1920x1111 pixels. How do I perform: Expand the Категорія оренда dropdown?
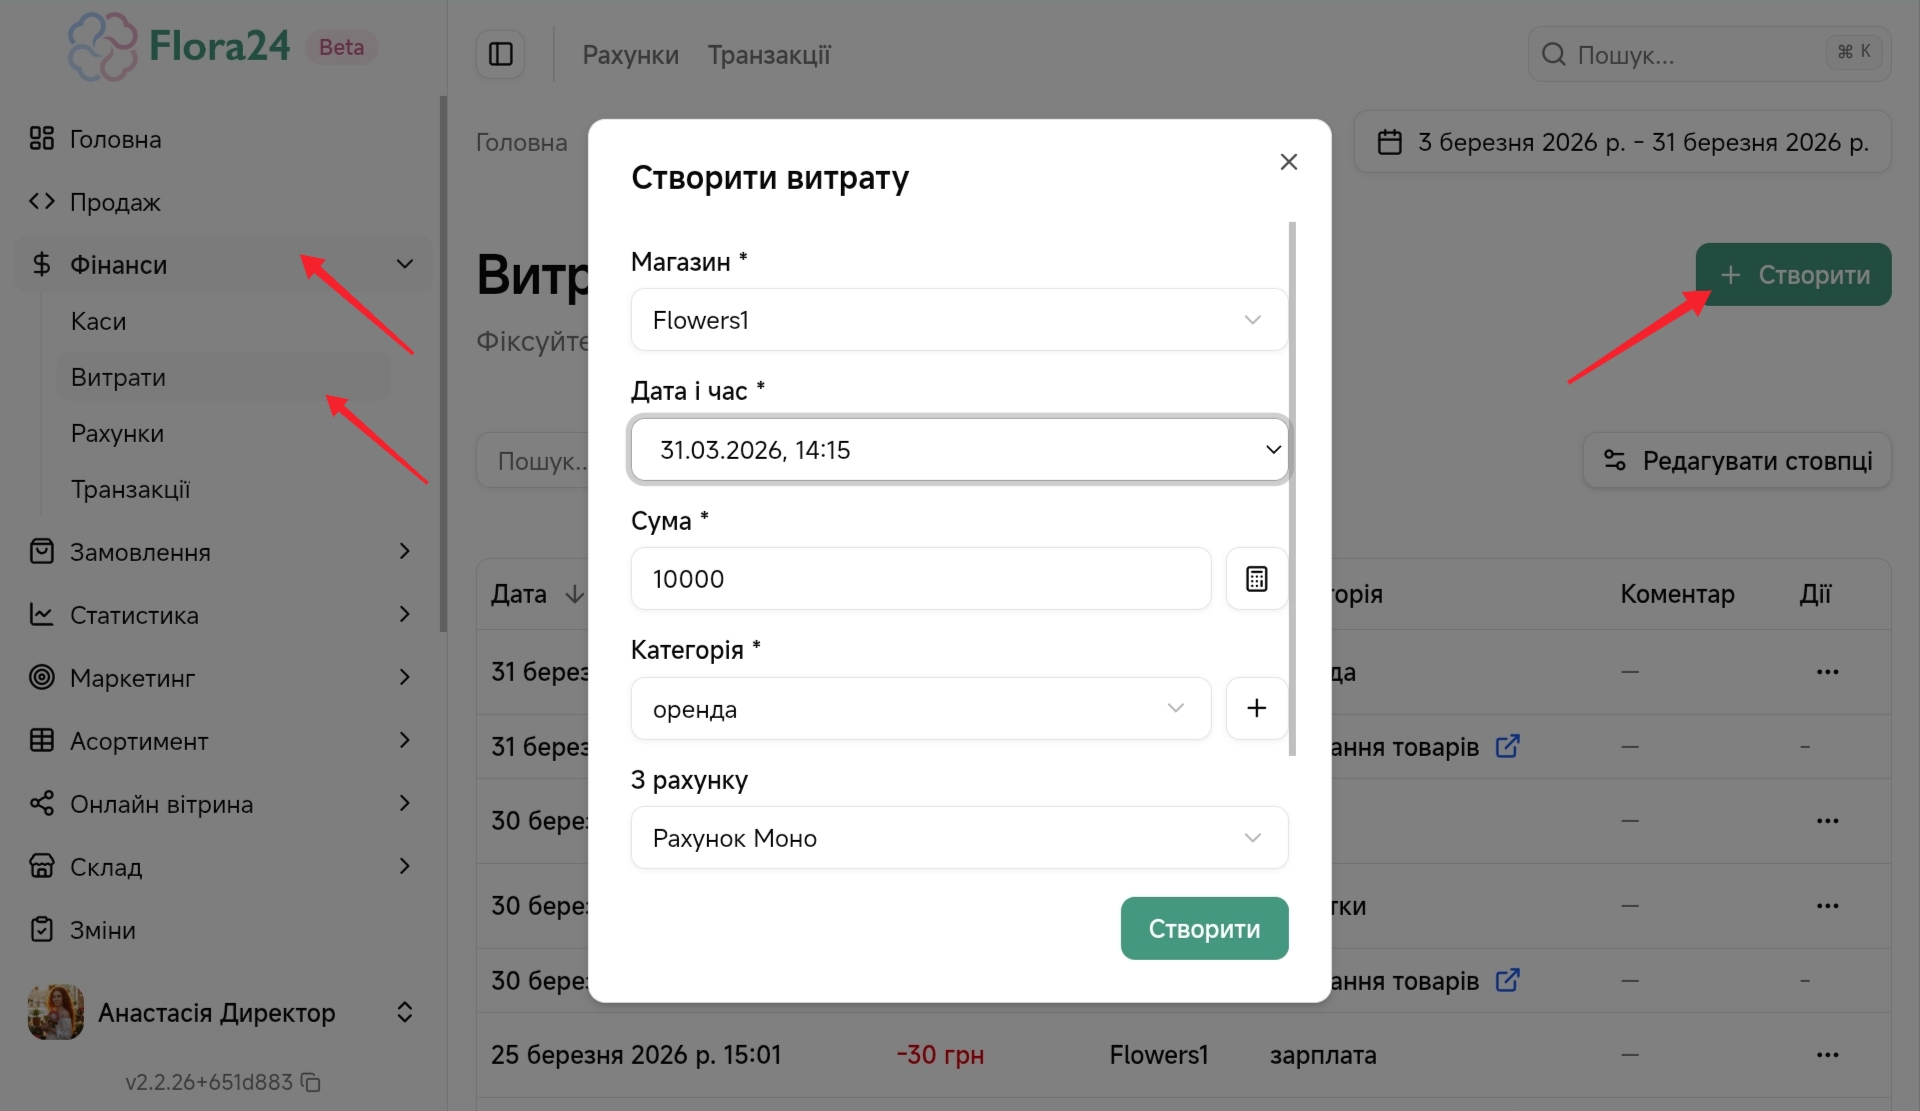click(920, 708)
